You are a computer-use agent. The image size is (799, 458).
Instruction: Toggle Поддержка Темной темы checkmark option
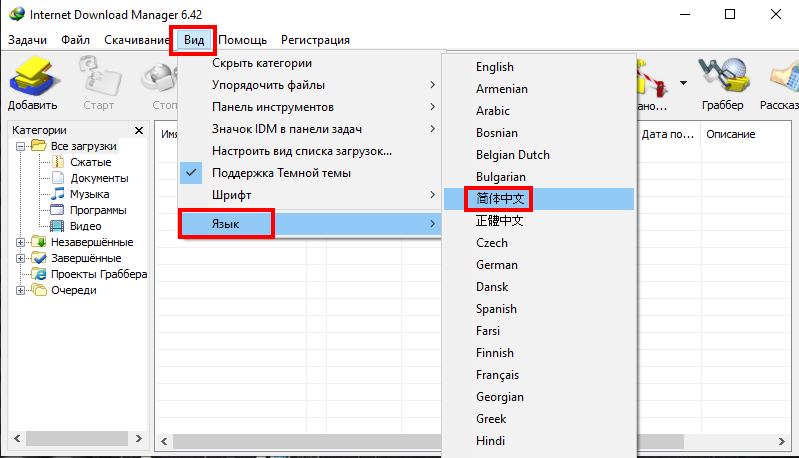tap(281, 173)
